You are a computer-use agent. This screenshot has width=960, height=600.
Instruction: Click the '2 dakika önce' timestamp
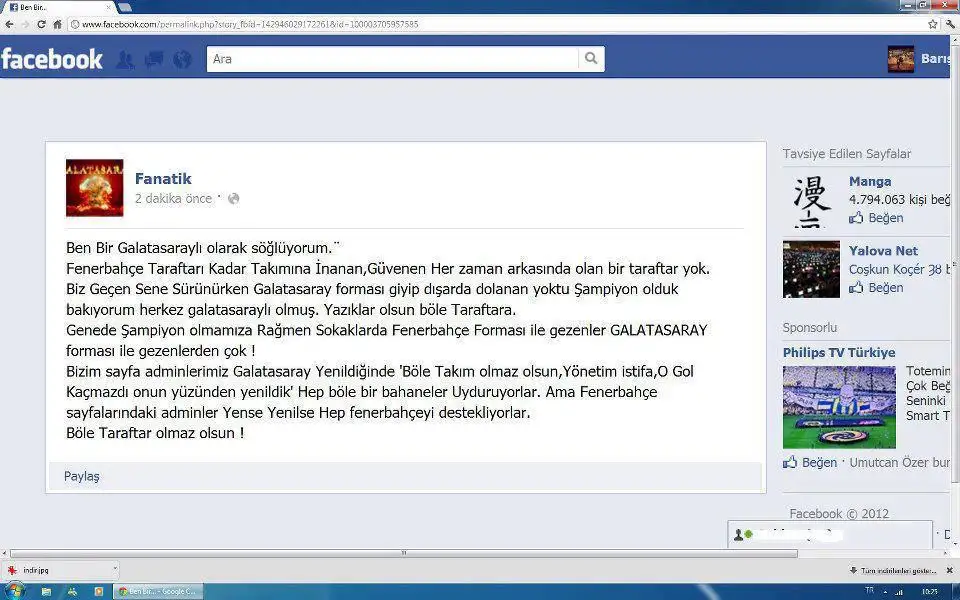click(173, 198)
